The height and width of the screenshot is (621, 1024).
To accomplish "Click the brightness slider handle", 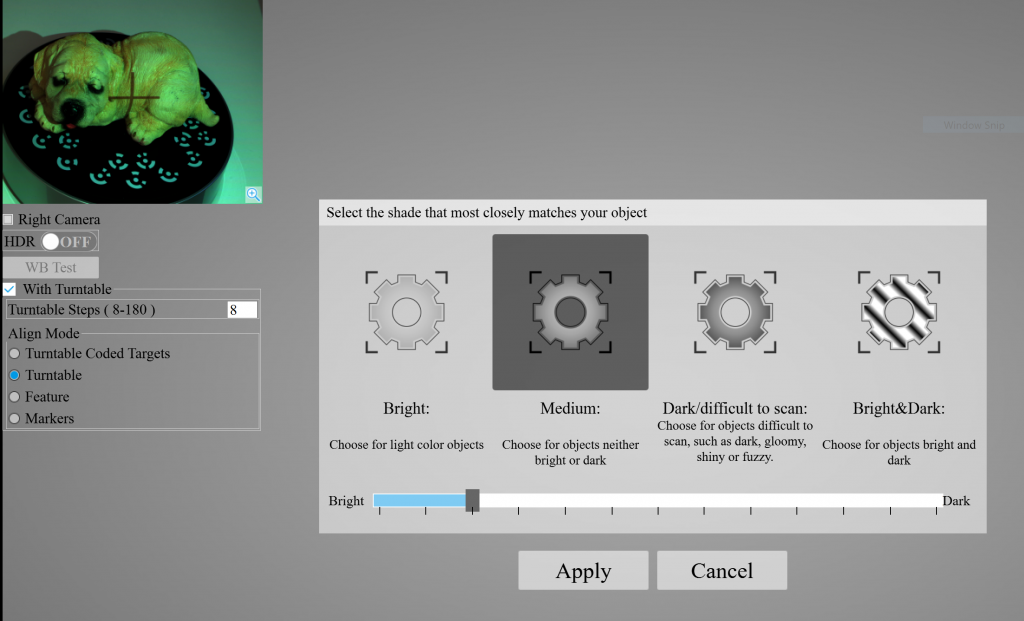I will [473, 500].
